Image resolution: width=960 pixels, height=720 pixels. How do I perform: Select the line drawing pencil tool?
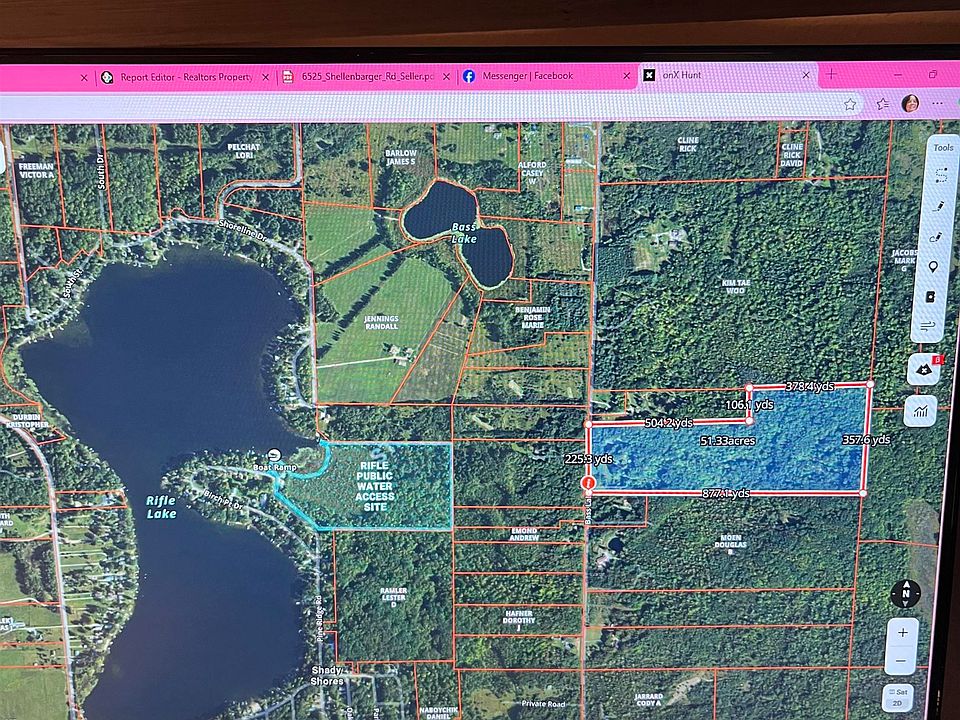point(939,205)
